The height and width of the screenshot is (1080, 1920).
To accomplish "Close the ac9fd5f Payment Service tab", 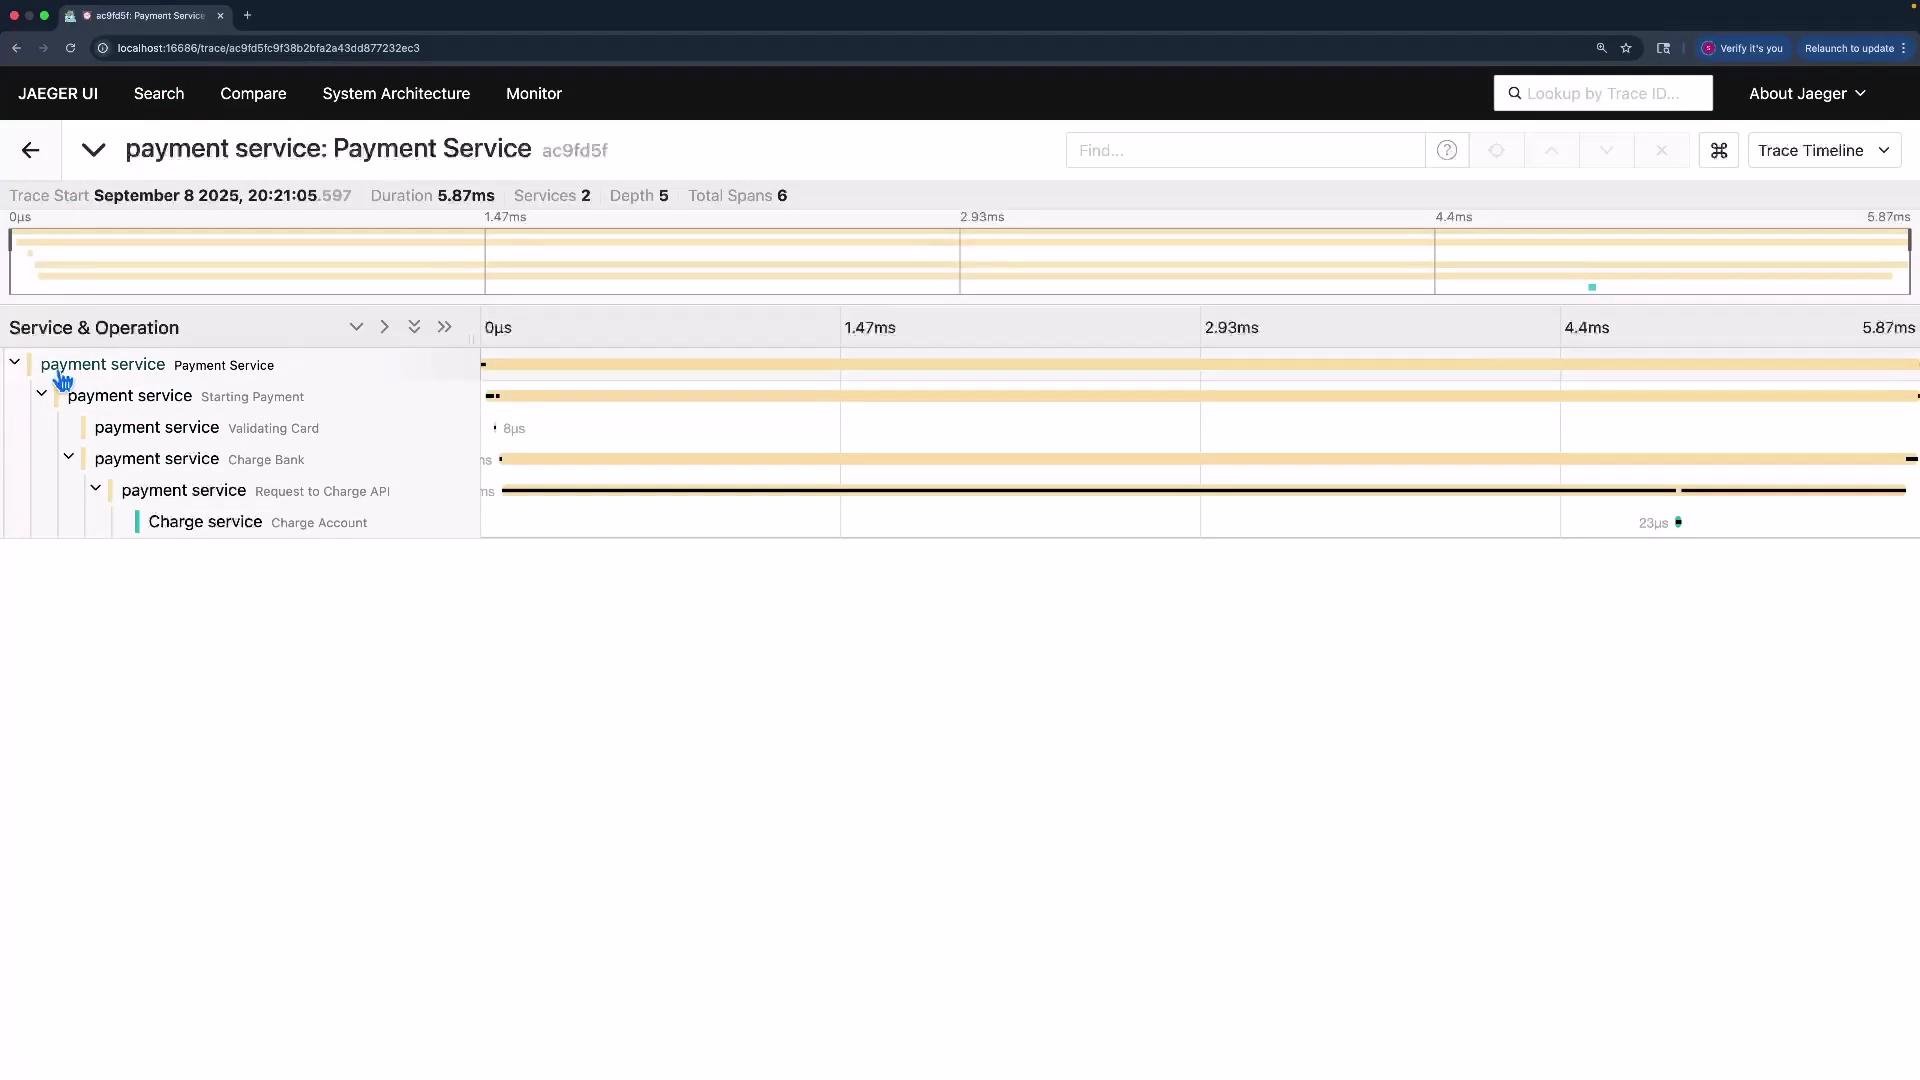I will point(220,15).
